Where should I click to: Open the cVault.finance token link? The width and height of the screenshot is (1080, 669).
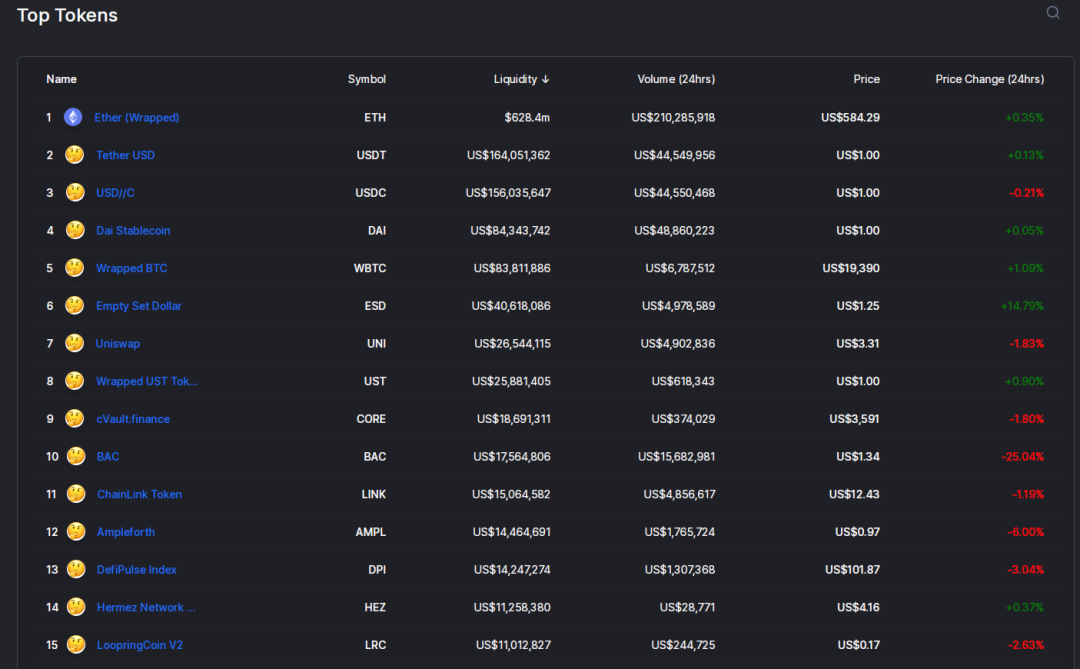tap(133, 419)
